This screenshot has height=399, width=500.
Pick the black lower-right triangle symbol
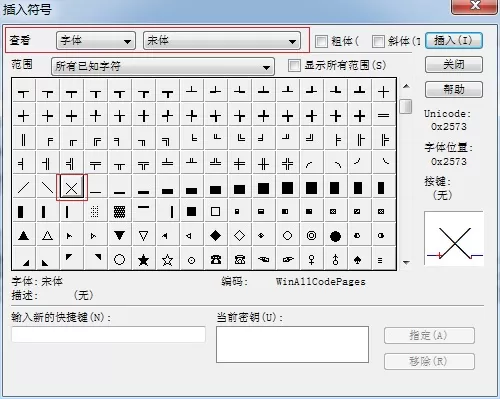[24, 259]
